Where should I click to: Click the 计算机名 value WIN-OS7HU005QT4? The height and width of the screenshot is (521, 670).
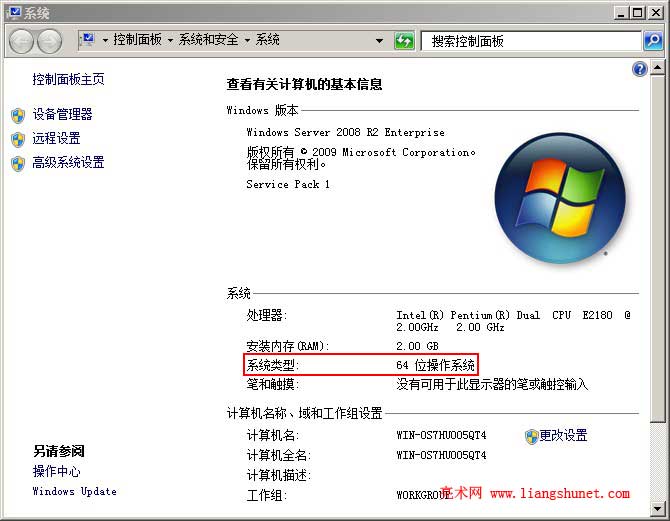(x=441, y=436)
